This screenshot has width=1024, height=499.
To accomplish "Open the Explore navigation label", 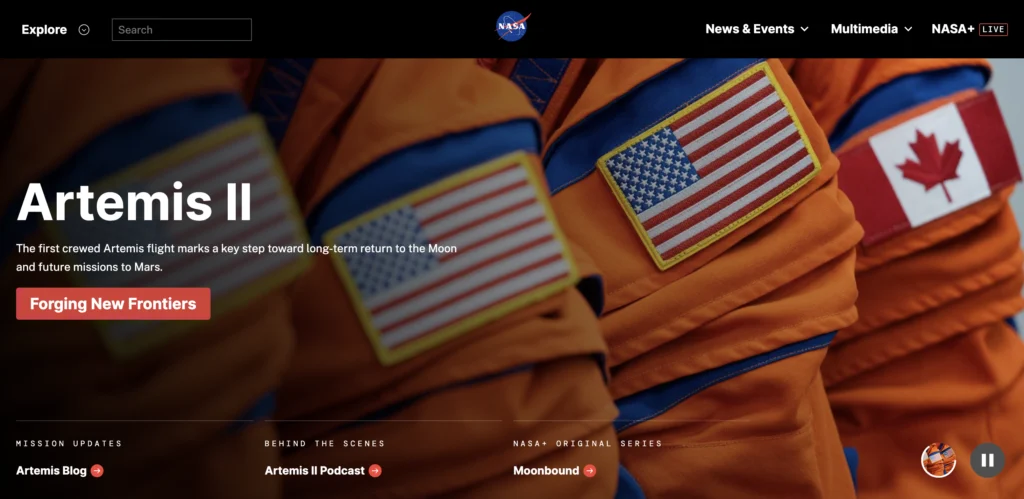I will [x=44, y=29].
